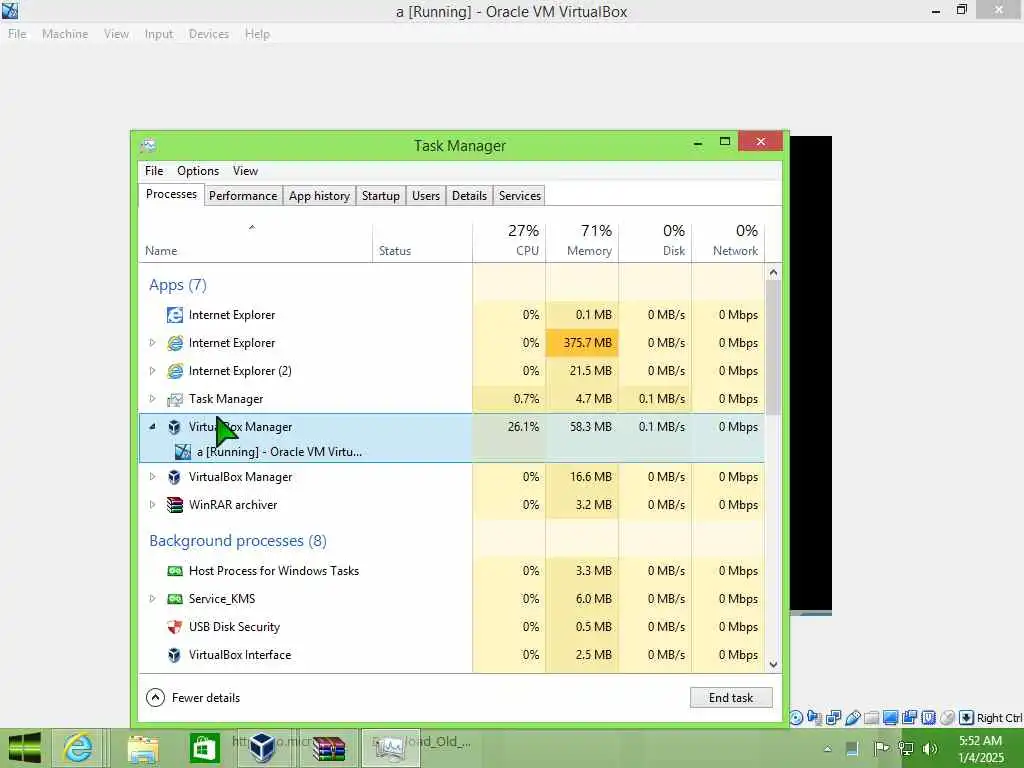This screenshot has height=768, width=1024.
Task: Expand the Task Manager process row
Action: 152,399
